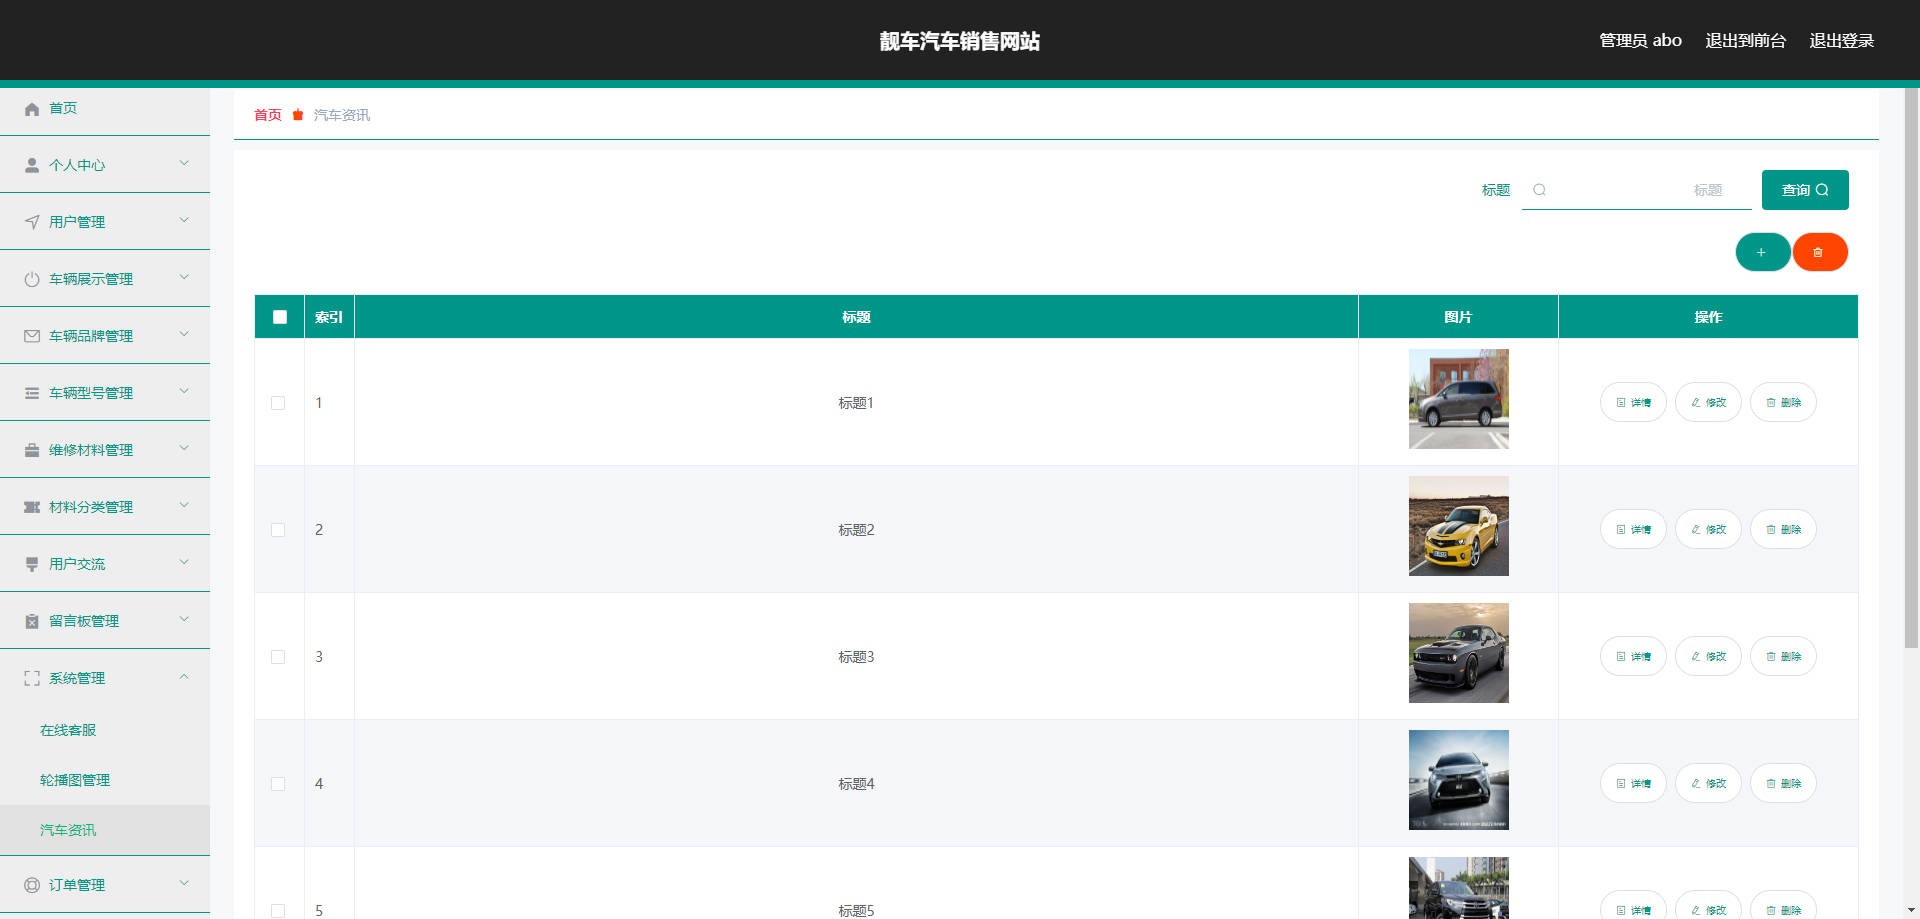Click the 标题 column header
1920x919 pixels.
click(856, 317)
